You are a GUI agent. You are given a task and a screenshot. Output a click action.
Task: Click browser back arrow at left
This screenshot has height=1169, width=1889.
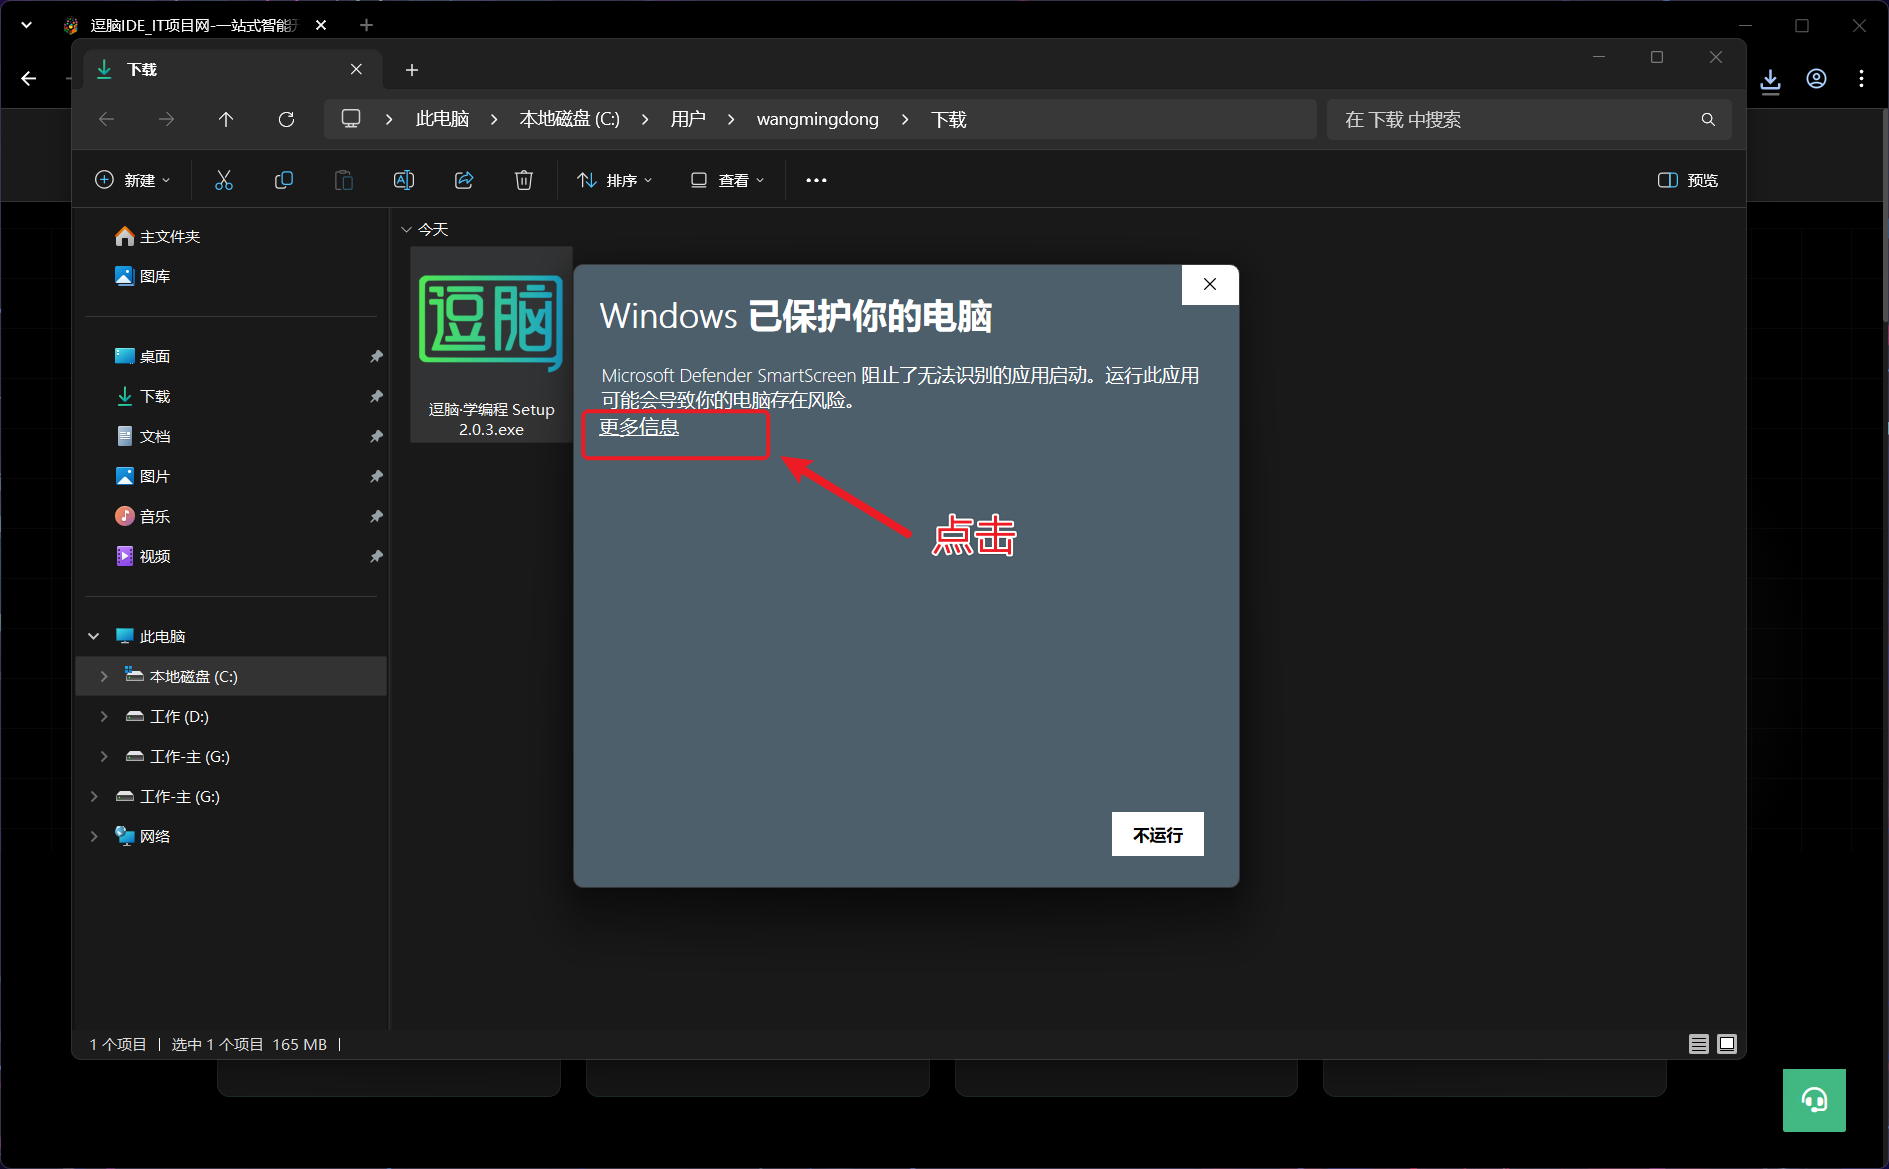click(28, 78)
